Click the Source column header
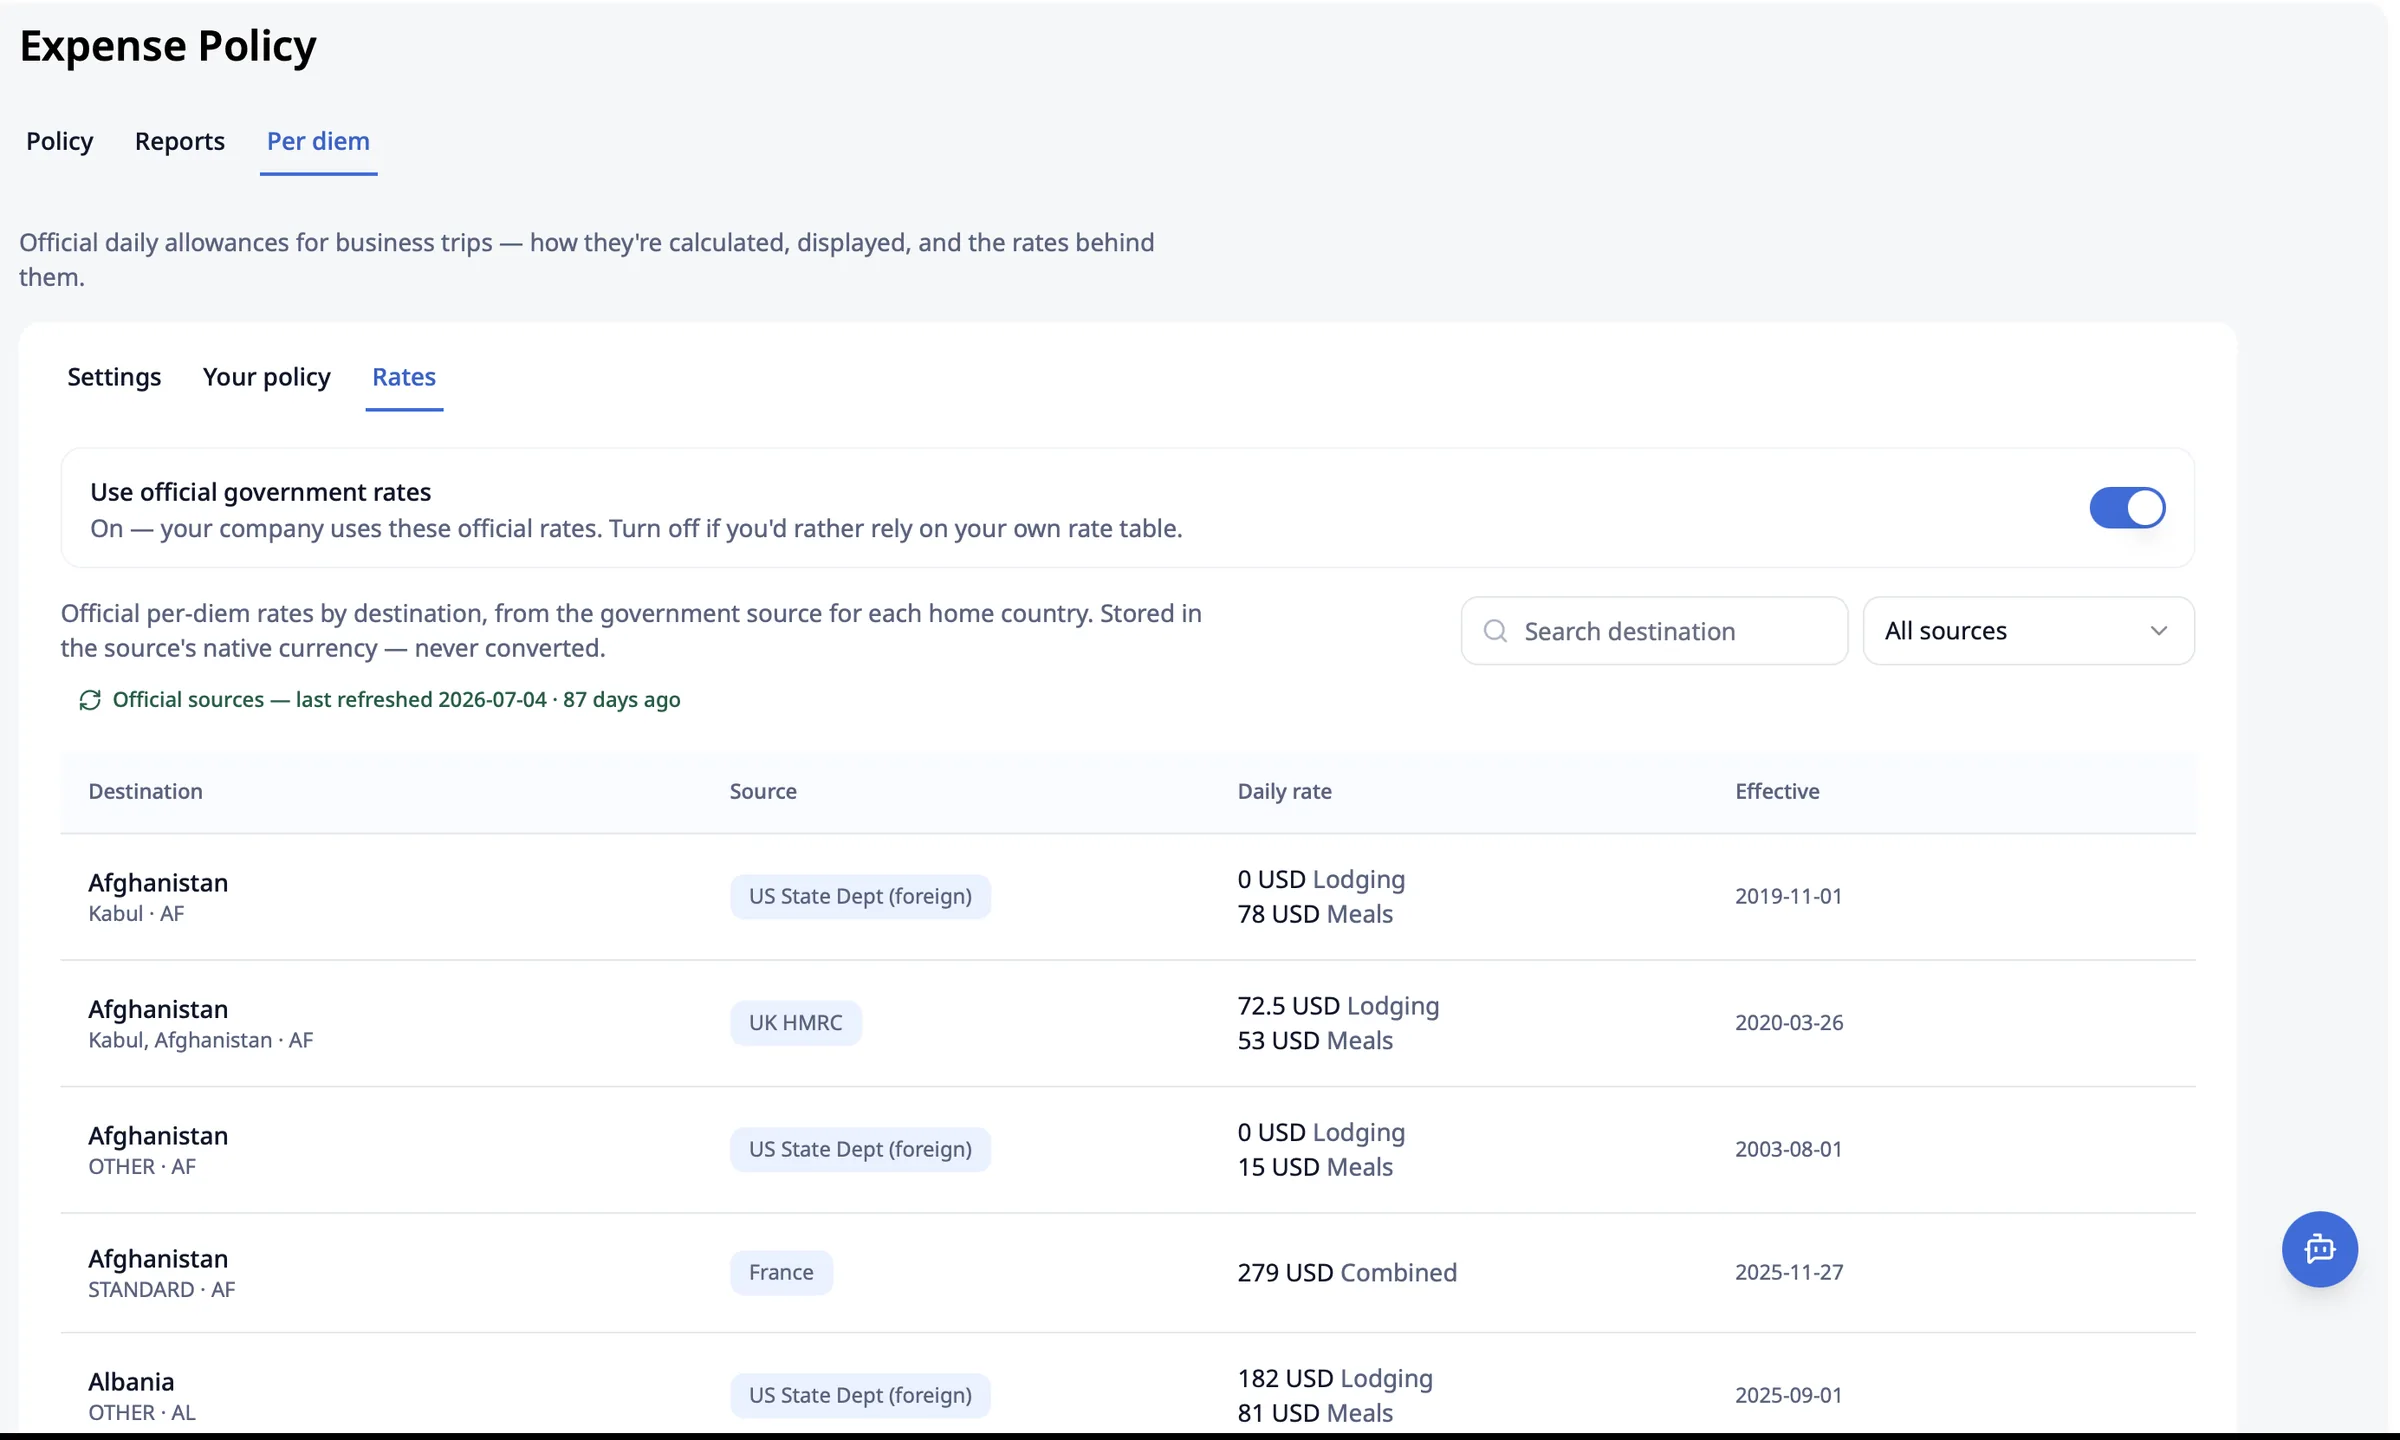Image resolution: width=2400 pixels, height=1440 pixels. click(x=763, y=791)
